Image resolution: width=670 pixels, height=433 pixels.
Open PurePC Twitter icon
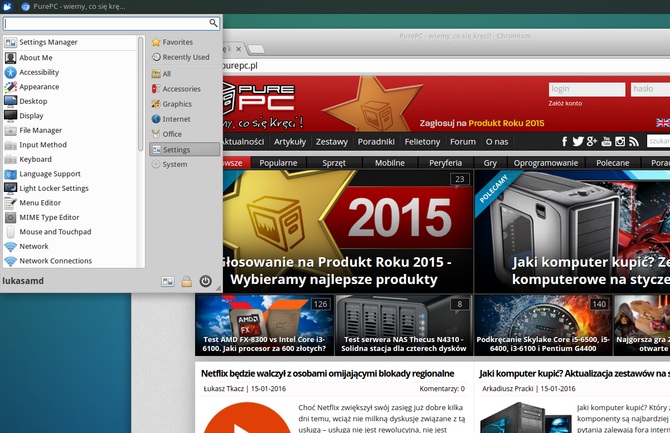[578, 141]
